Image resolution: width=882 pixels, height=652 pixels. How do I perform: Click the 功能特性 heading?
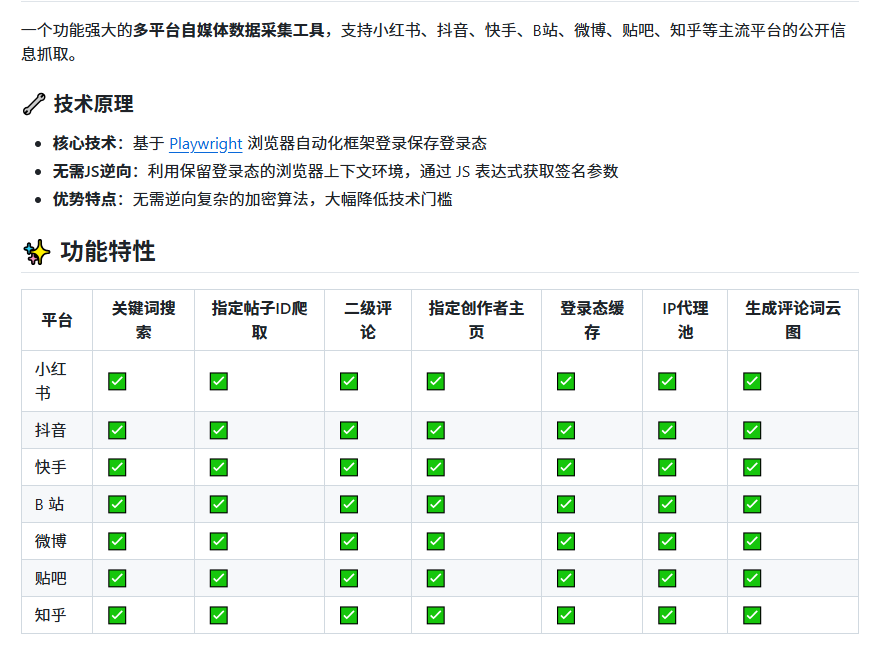click(x=107, y=251)
